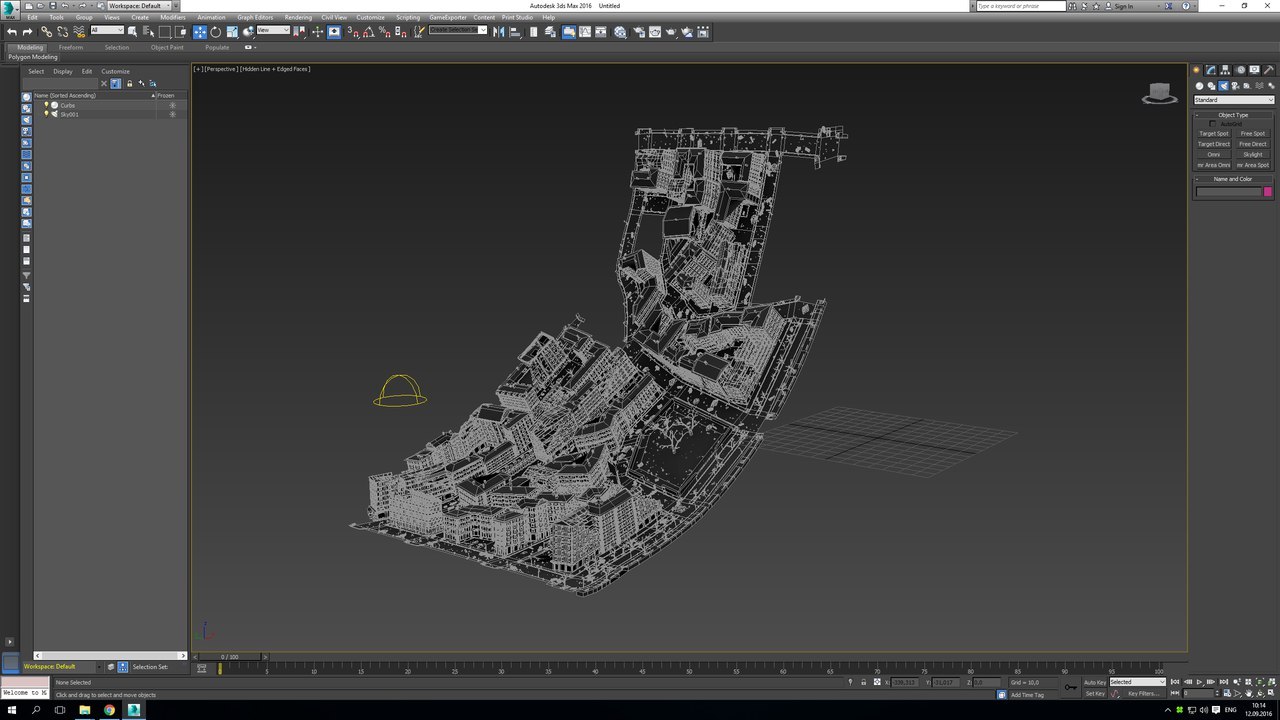Select the Geometry category sphere icon

[x=1199, y=86]
